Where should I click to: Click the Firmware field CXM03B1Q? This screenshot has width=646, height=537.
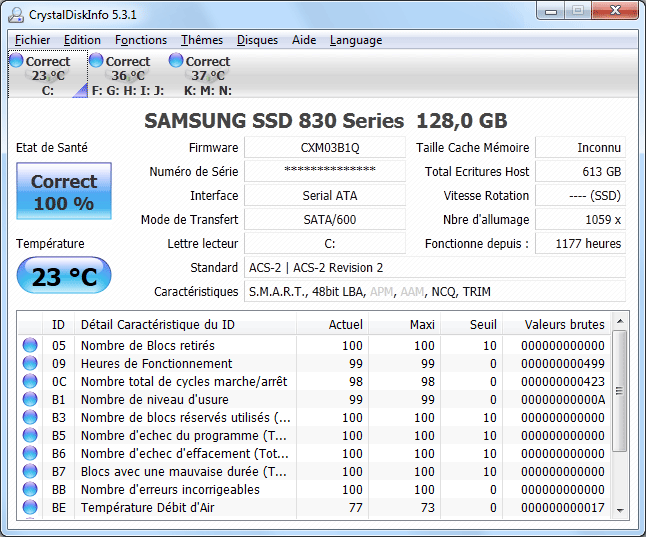(325, 148)
